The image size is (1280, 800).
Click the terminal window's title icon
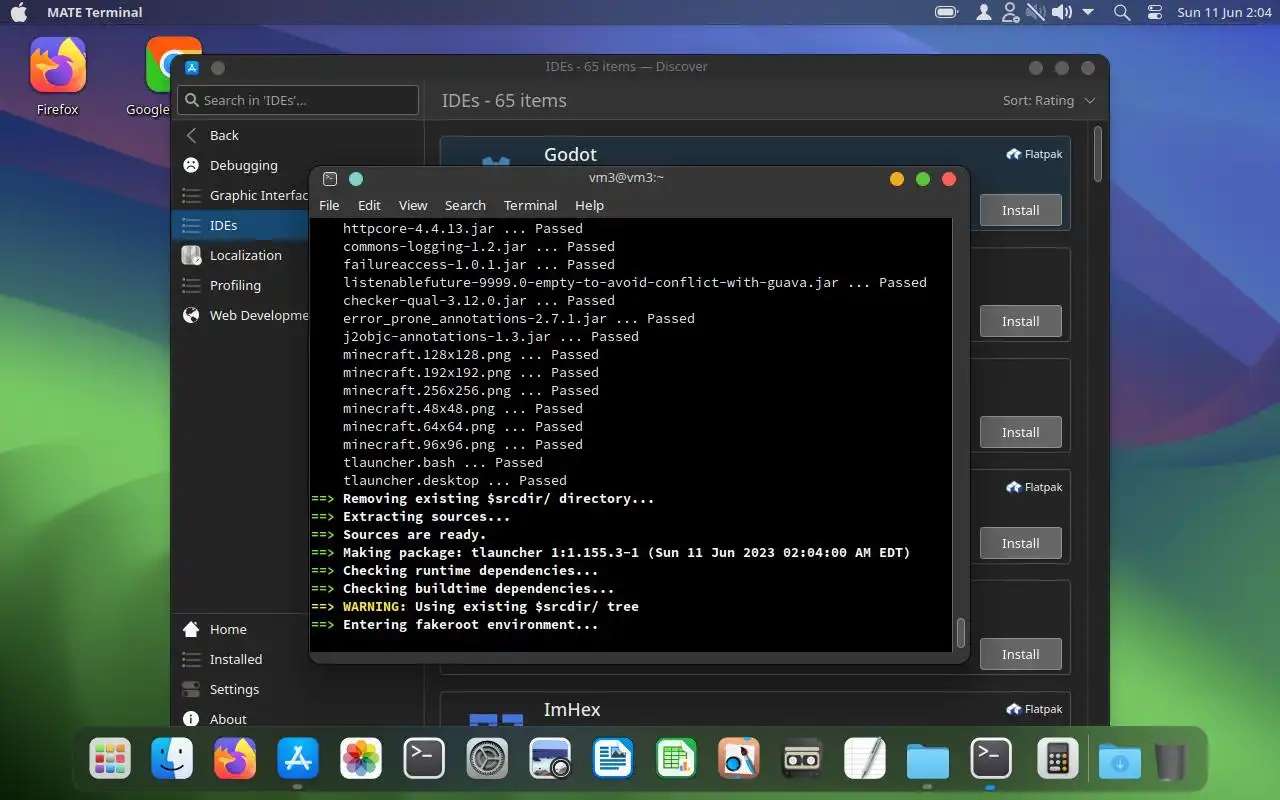[x=330, y=179]
